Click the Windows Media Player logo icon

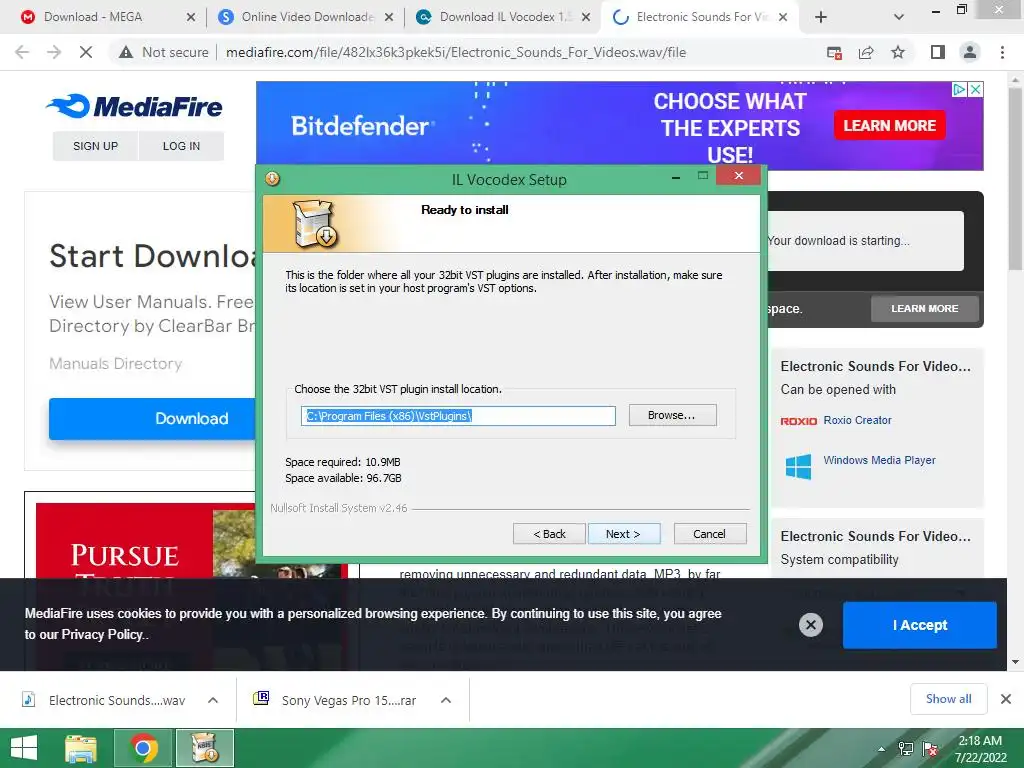[798, 467]
